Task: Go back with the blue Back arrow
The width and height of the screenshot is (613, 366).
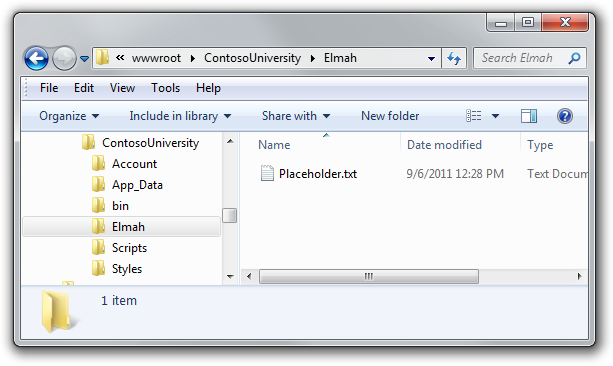Action: pyautogui.click(x=36, y=59)
